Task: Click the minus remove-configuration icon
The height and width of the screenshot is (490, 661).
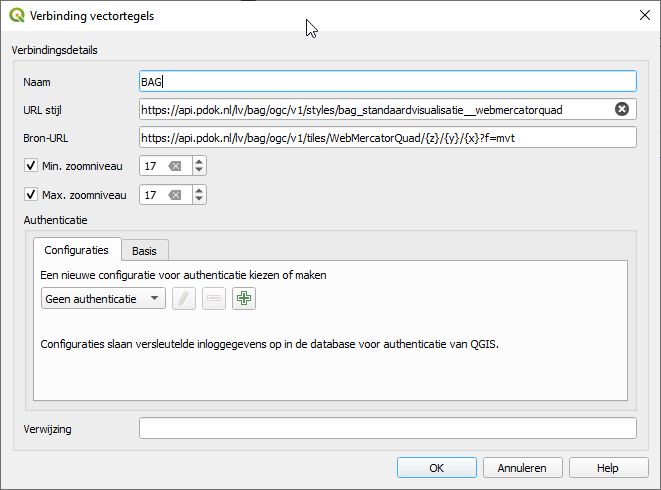Action: pos(214,299)
